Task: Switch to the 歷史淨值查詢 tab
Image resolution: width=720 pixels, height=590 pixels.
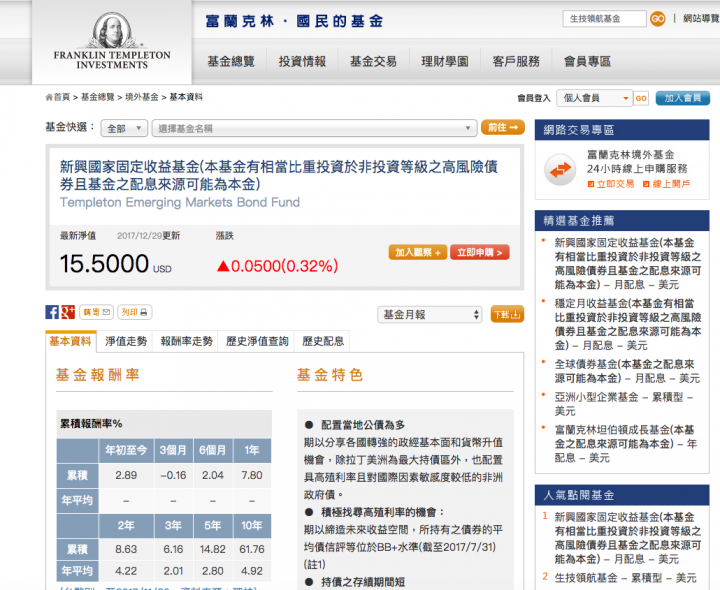Action: pyautogui.click(x=257, y=341)
